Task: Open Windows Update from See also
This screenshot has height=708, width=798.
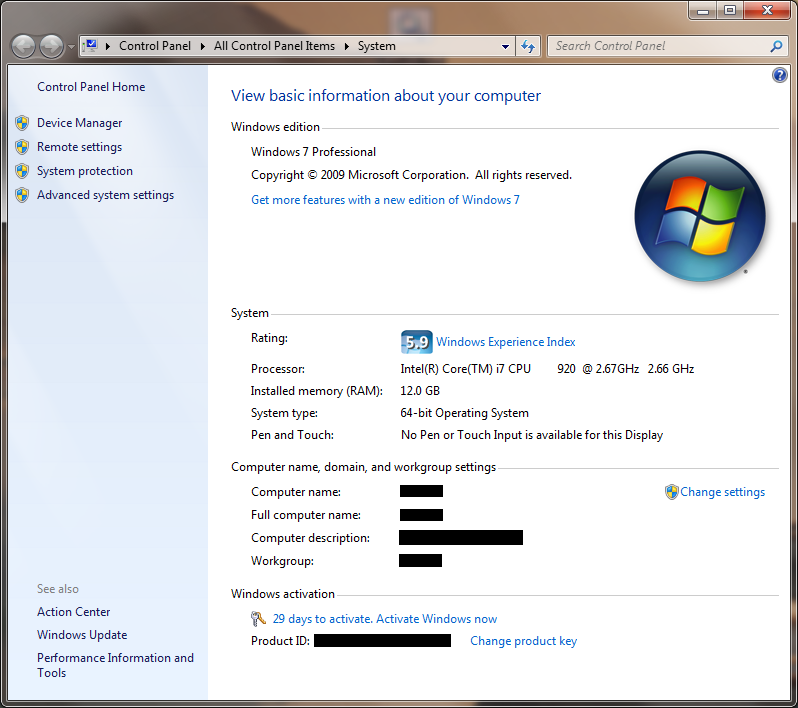Action: pyautogui.click(x=82, y=635)
